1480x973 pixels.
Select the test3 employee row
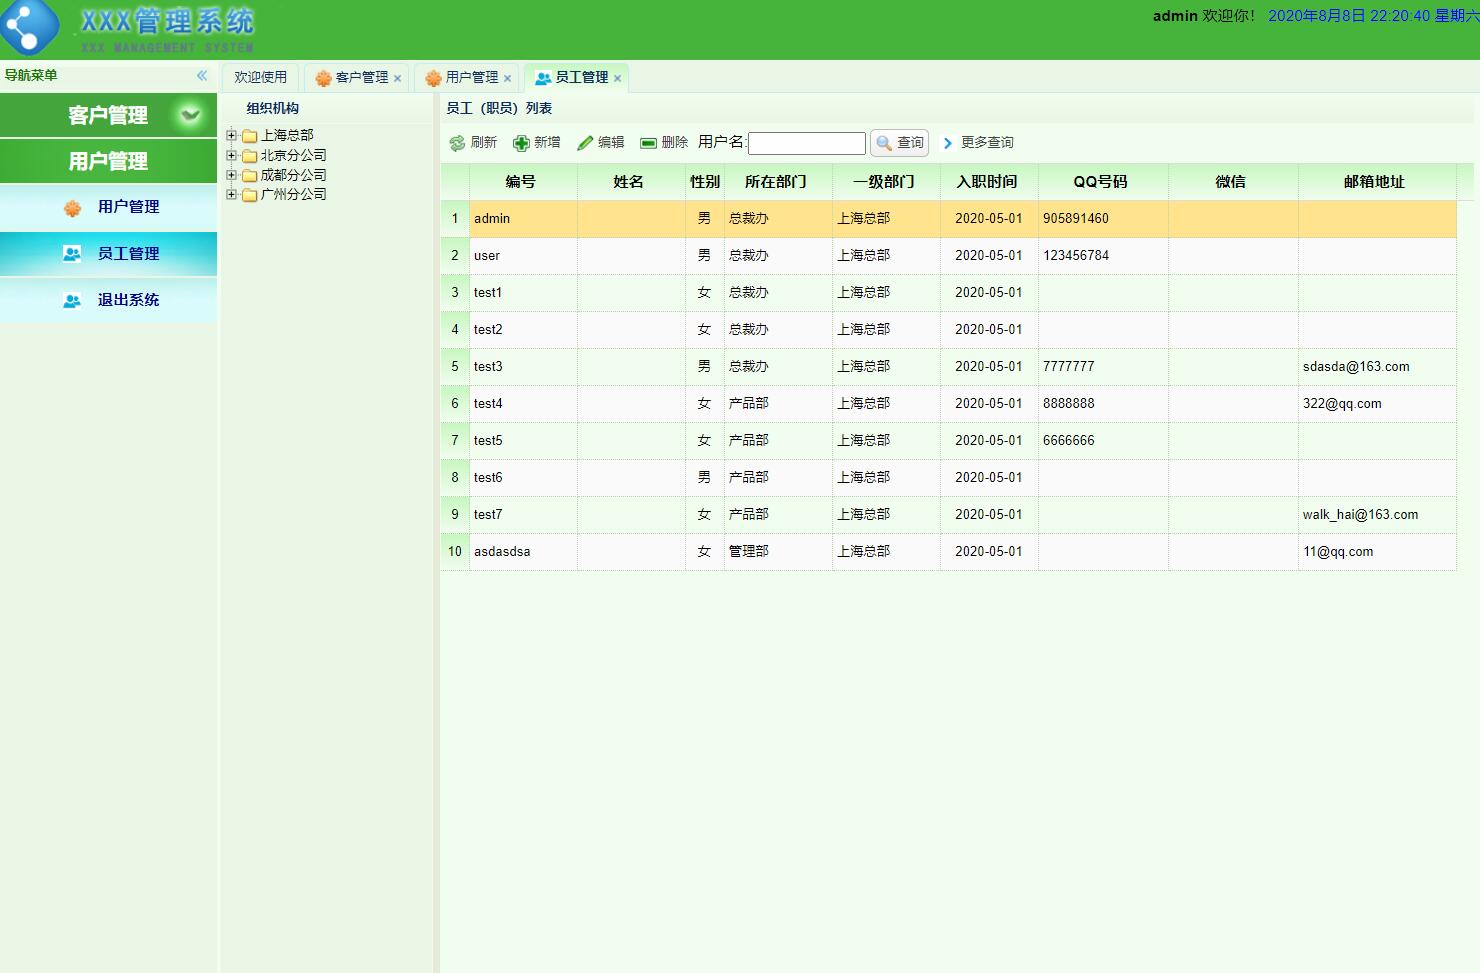(x=488, y=367)
